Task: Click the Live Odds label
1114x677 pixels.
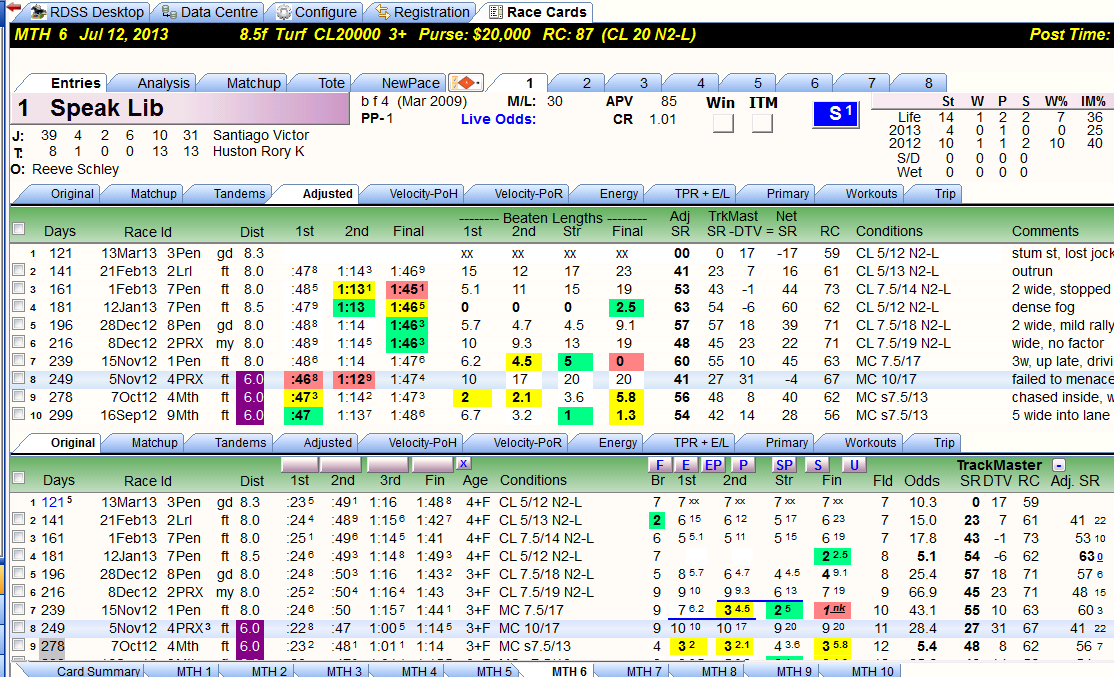Action: 498,119
